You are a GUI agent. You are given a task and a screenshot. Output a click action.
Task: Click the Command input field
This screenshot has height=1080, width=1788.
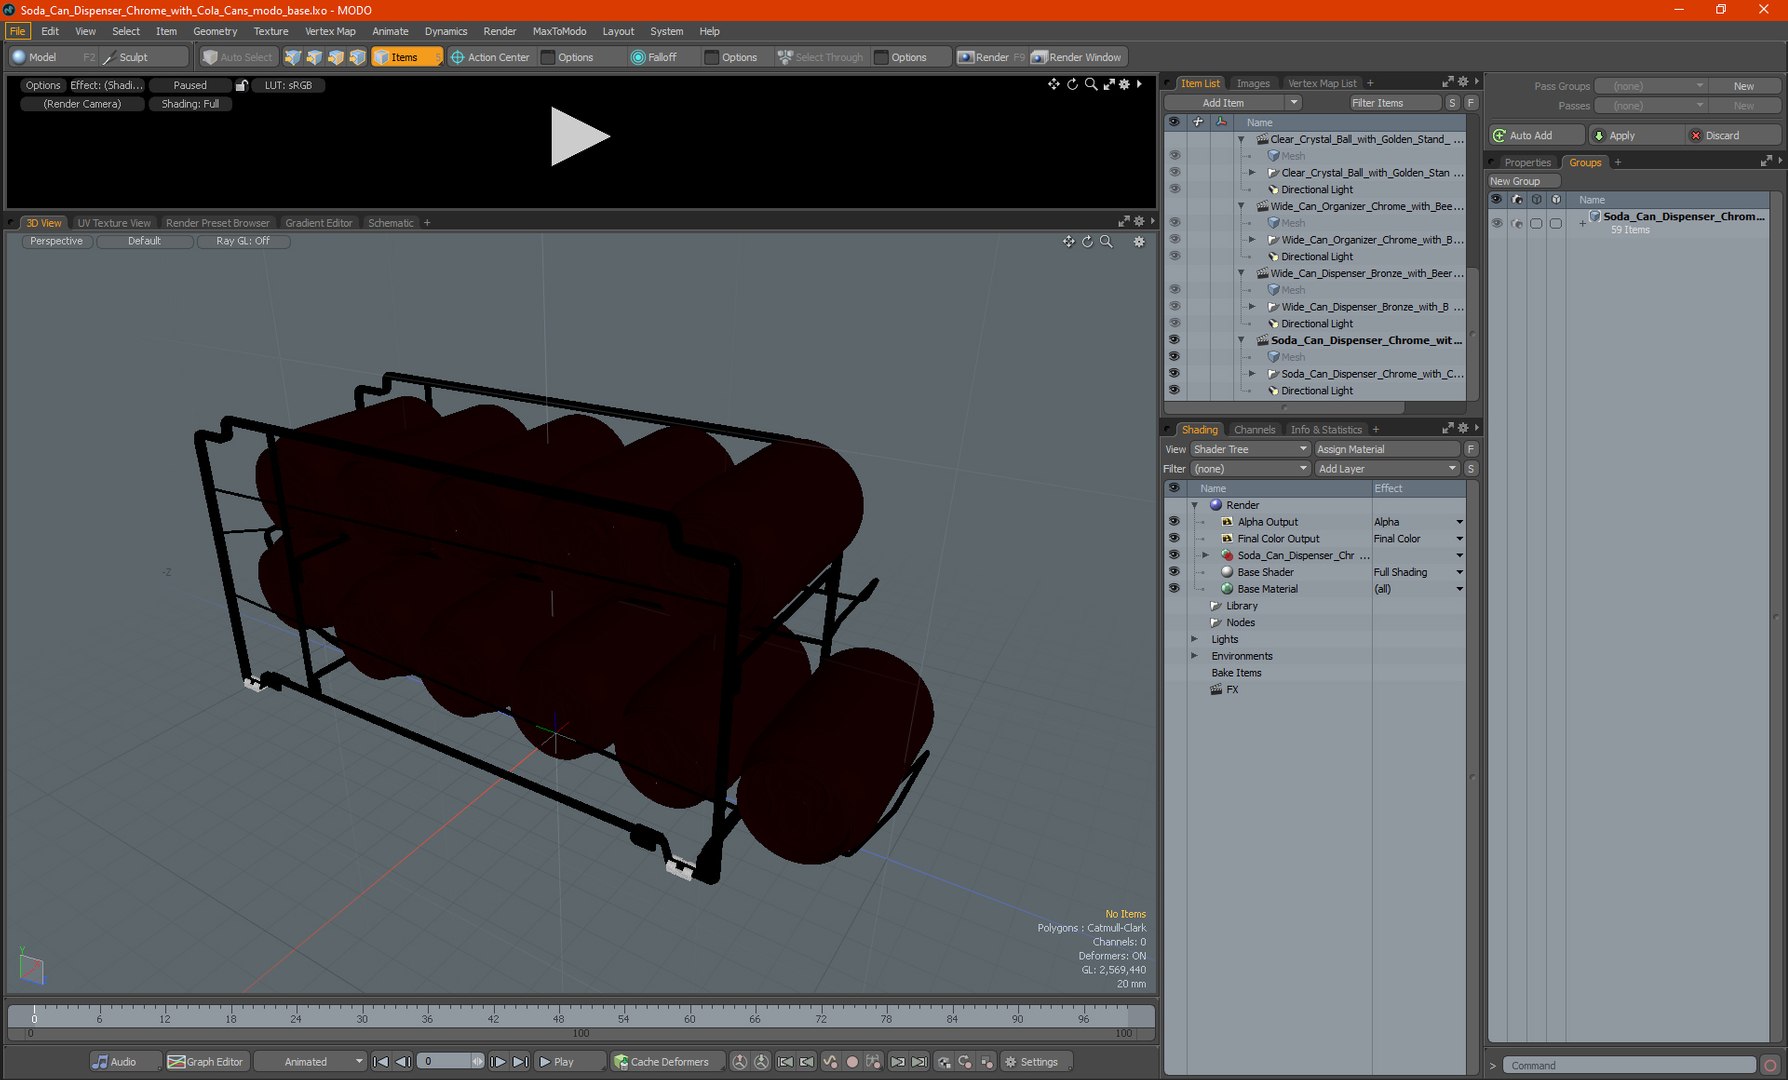click(1630, 1065)
